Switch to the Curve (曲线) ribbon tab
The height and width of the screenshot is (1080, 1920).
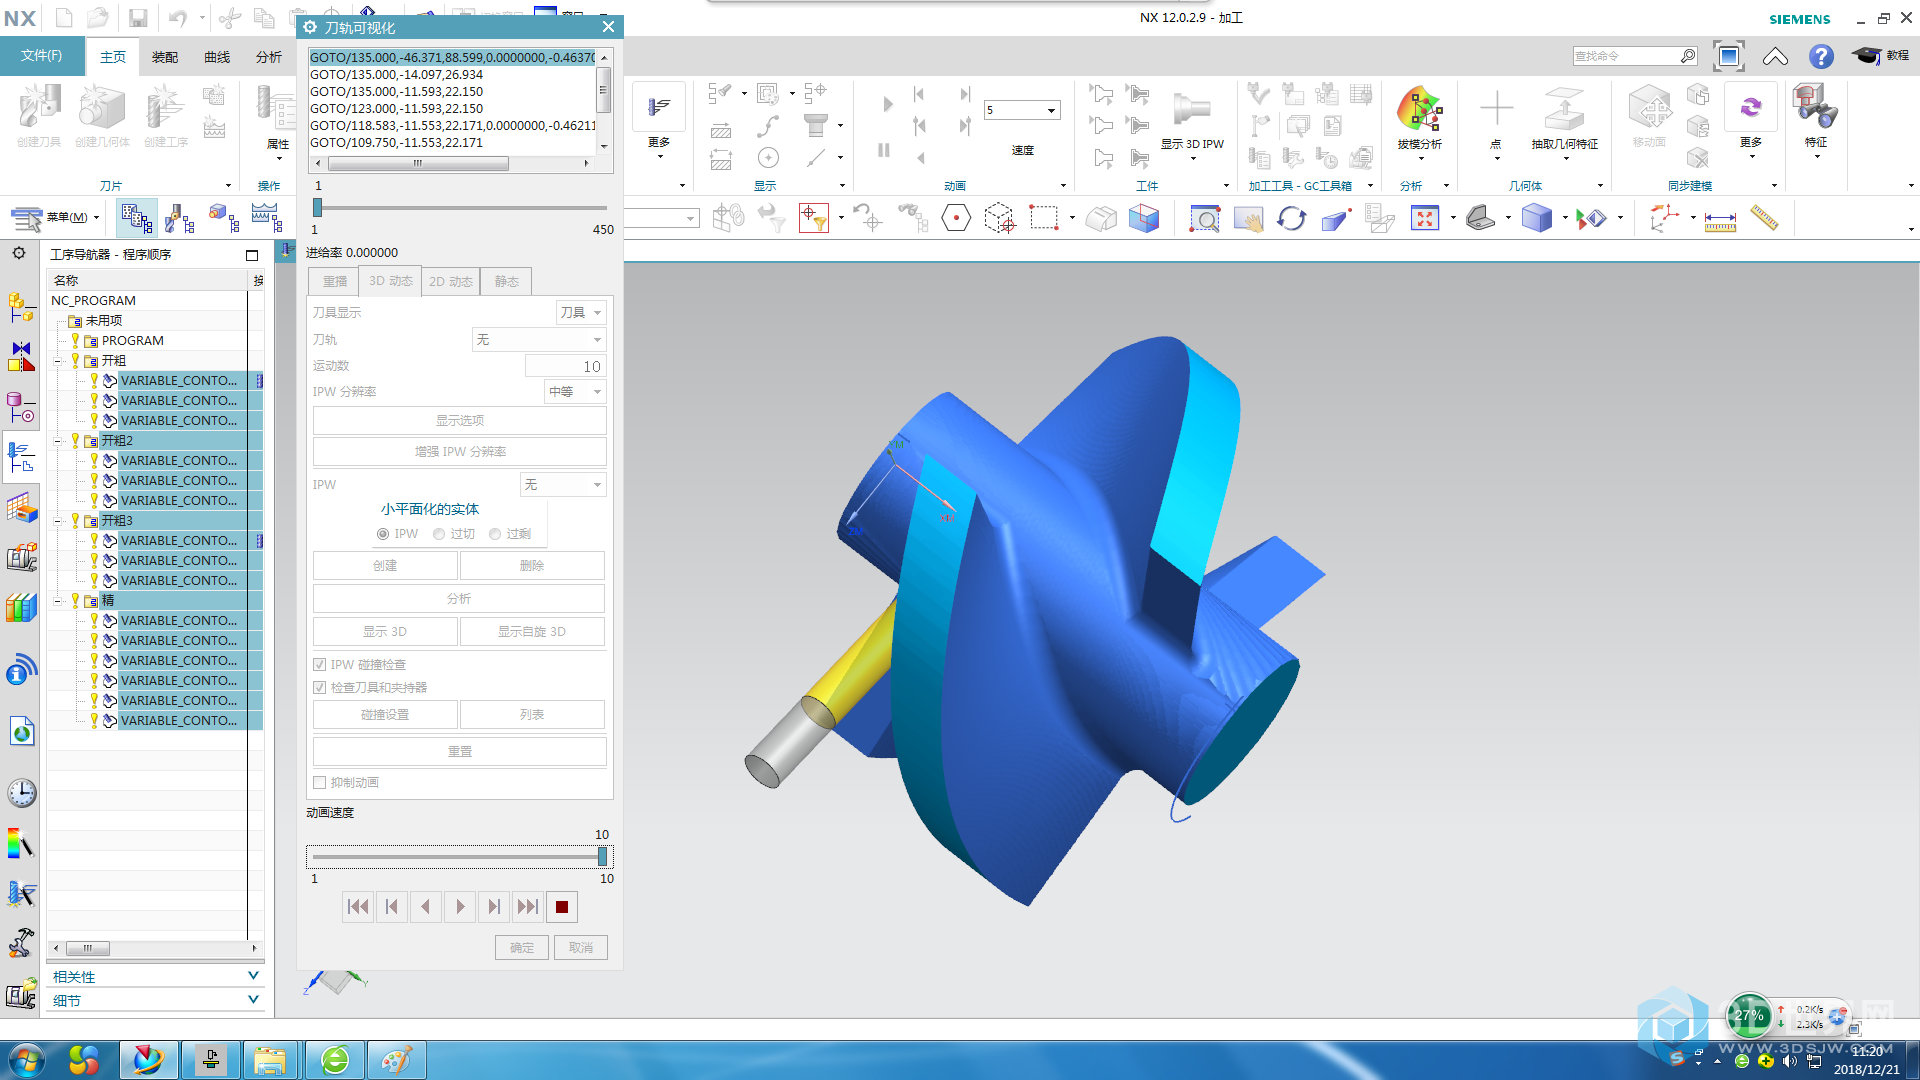tap(217, 57)
